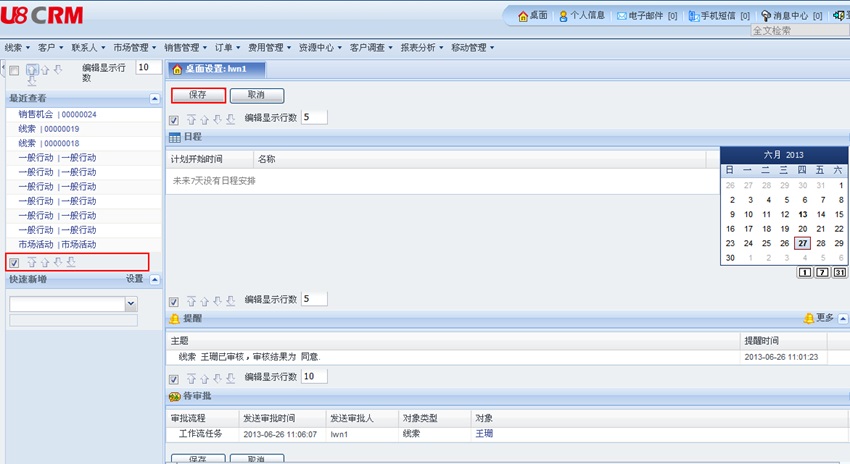Open the 报表分析 menu

click(x=422, y=48)
